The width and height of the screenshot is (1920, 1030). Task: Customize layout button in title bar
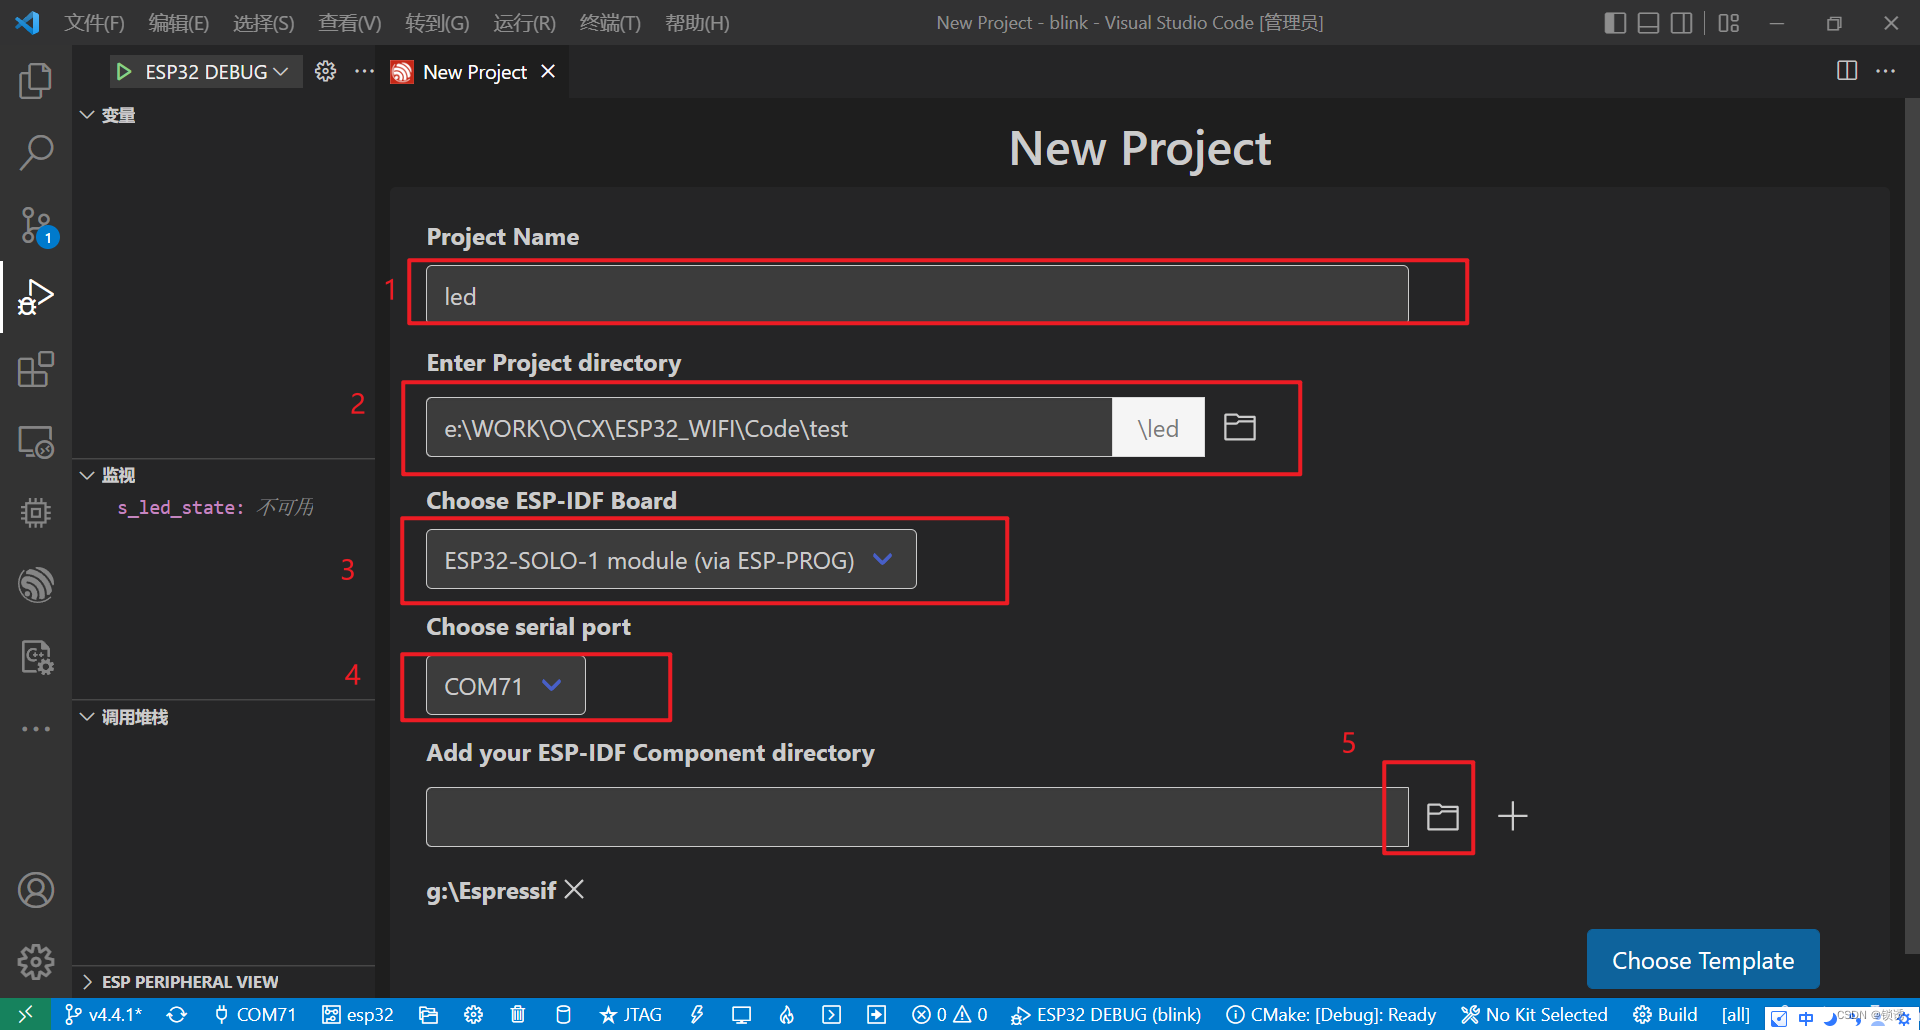click(1729, 23)
